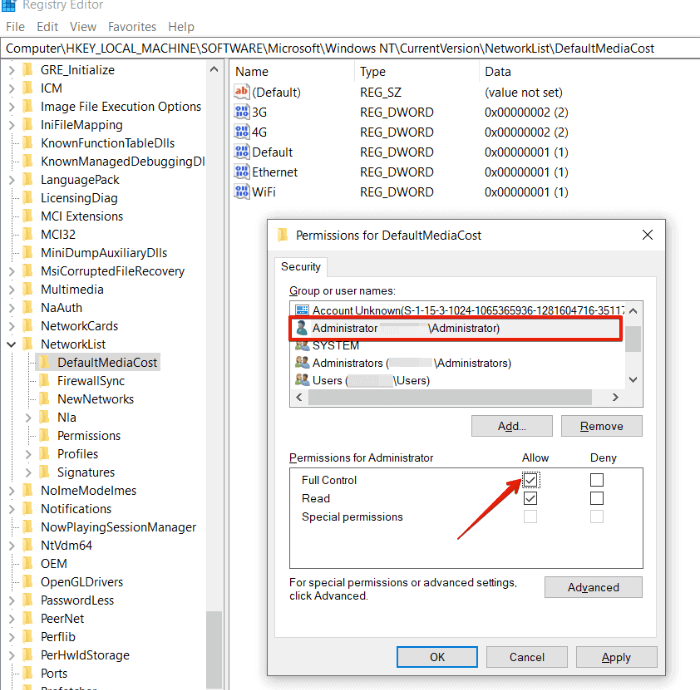
Task: Expand the Signatures subkey
Action: click(28, 472)
